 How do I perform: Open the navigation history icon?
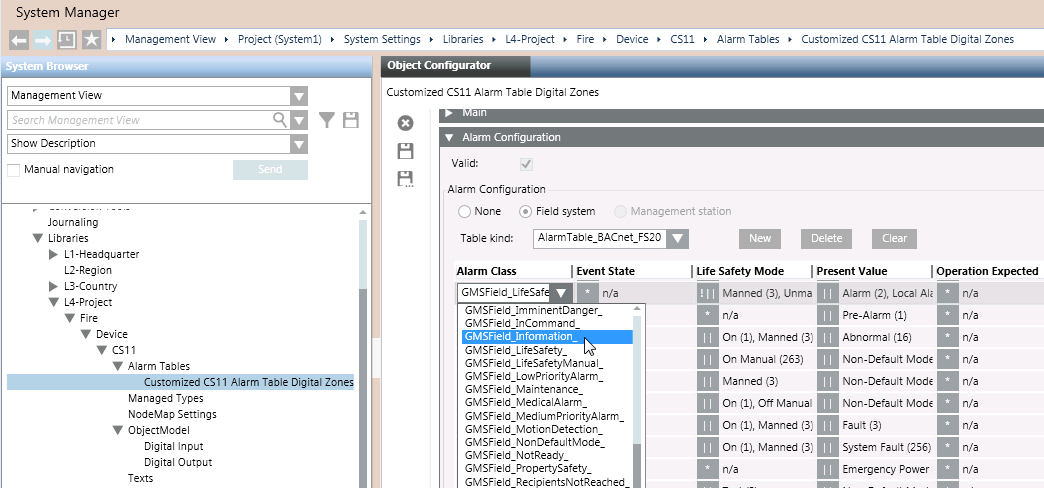coord(67,40)
